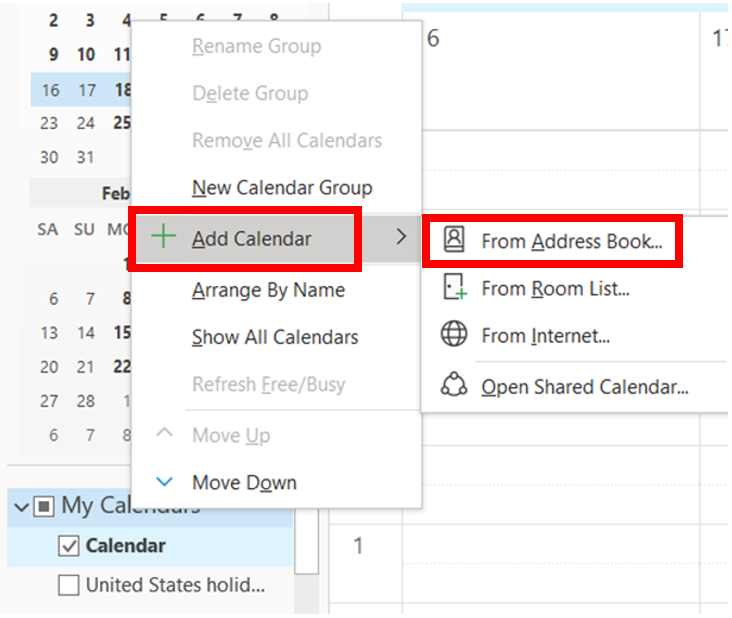Collapse the My Calendars group chevron
The image size is (732, 618).
21,507
